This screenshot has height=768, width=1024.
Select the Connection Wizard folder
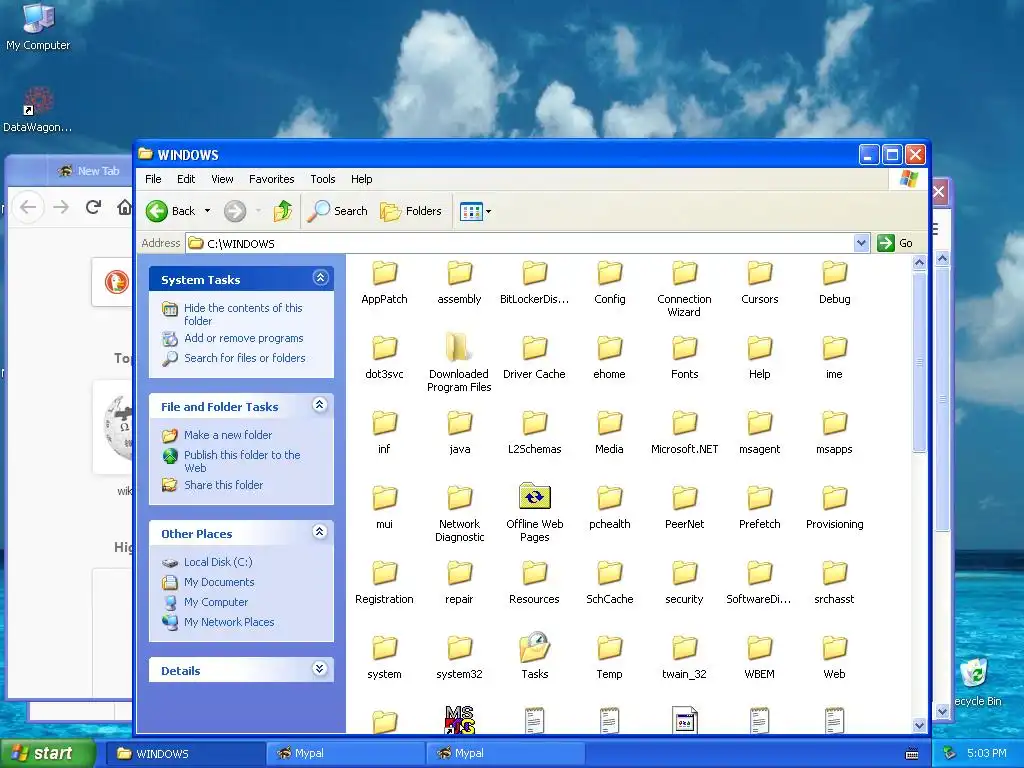tap(684, 289)
